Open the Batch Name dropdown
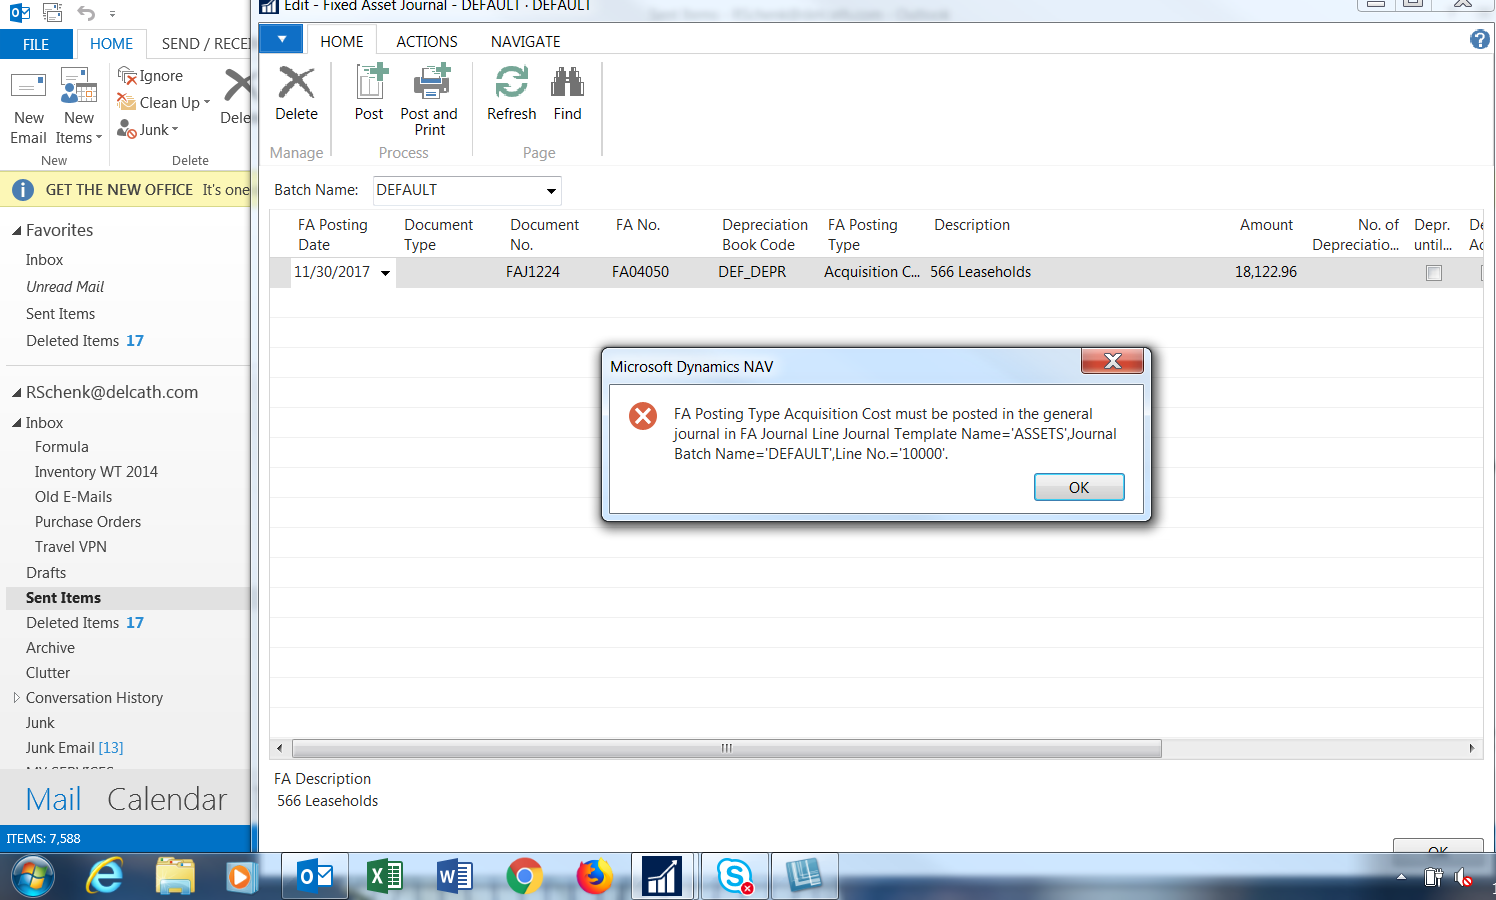Image resolution: width=1496 pixels, height=900 pixels. 551,191
